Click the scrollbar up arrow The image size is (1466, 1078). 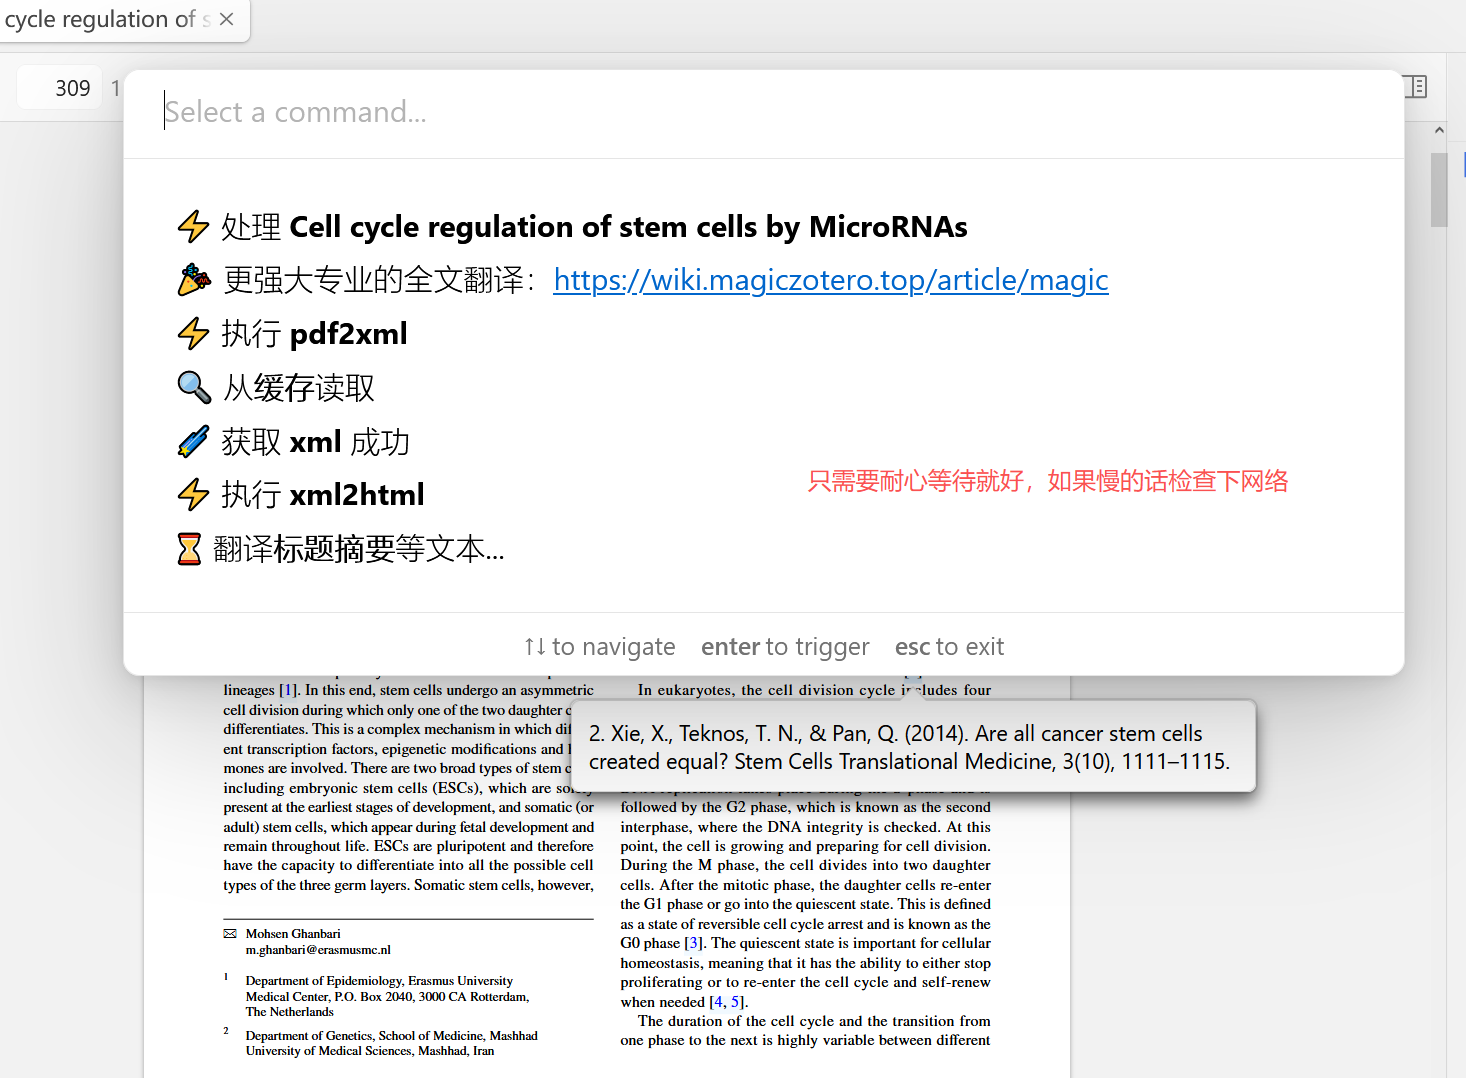coord(1439,131)
